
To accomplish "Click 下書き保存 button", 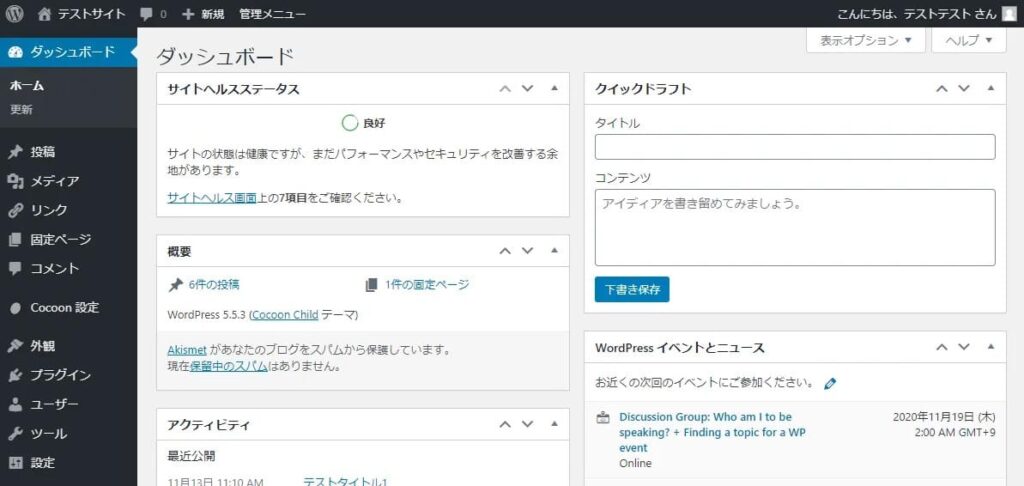I will (632, 289).
